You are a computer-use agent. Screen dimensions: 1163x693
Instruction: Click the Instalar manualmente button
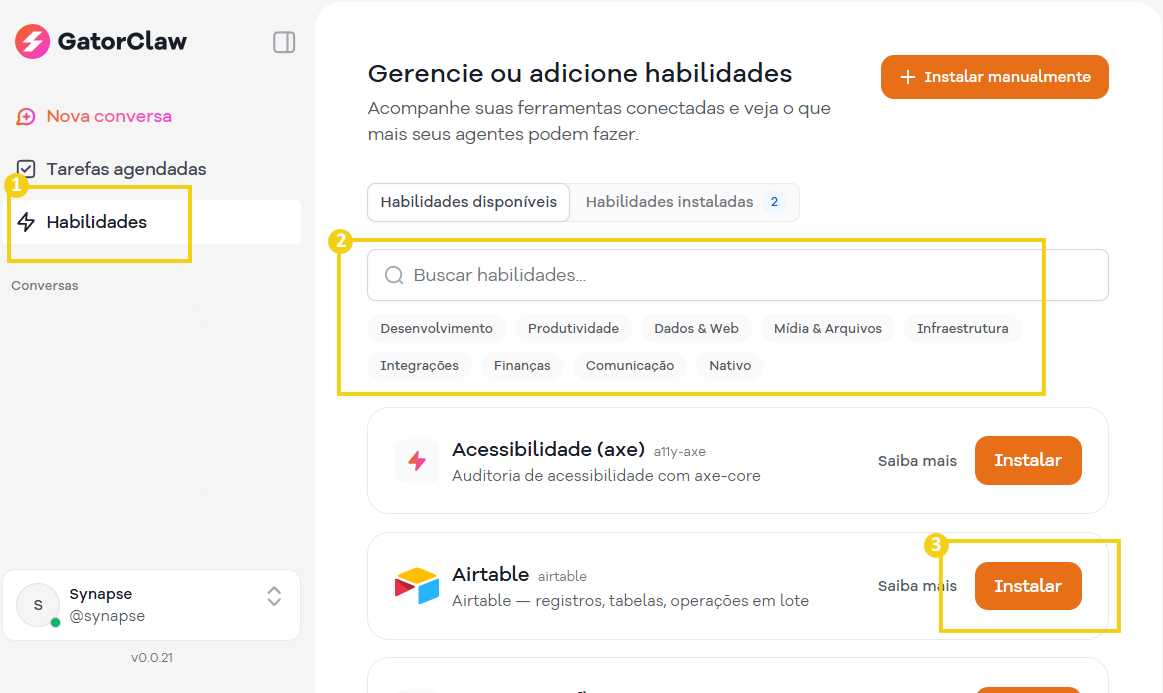[994, 76]
